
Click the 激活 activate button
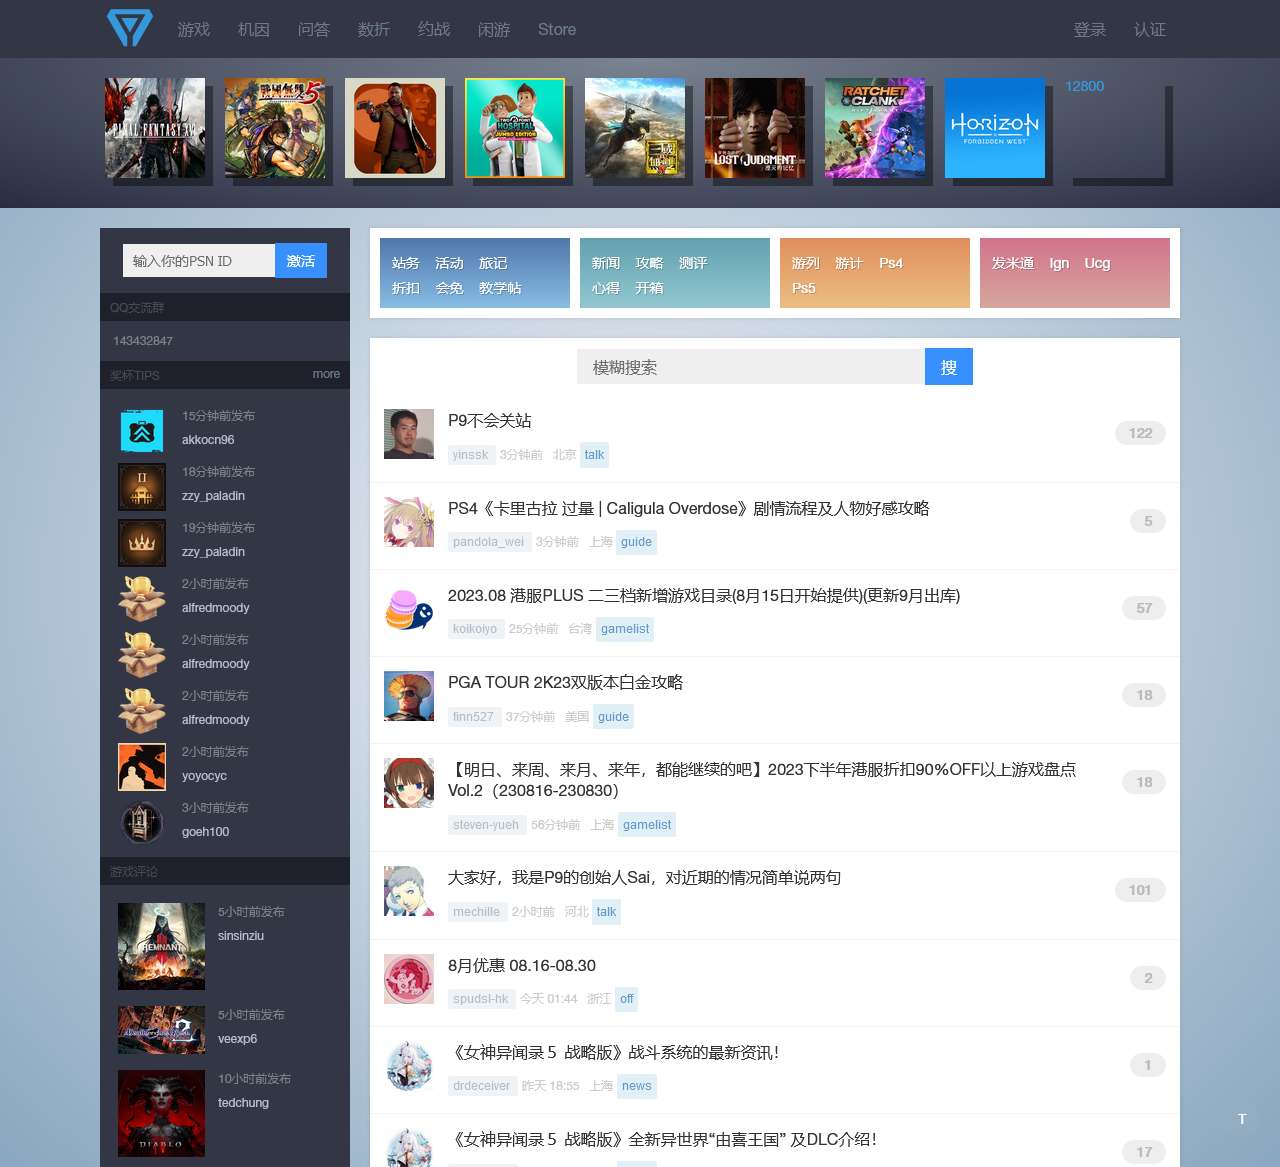pos(301,261)
